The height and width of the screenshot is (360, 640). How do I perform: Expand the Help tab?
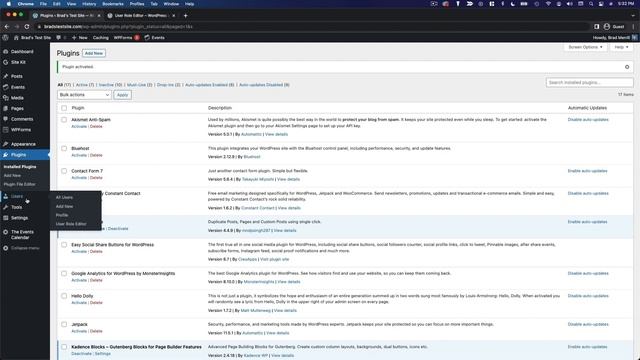coord(621,47)
